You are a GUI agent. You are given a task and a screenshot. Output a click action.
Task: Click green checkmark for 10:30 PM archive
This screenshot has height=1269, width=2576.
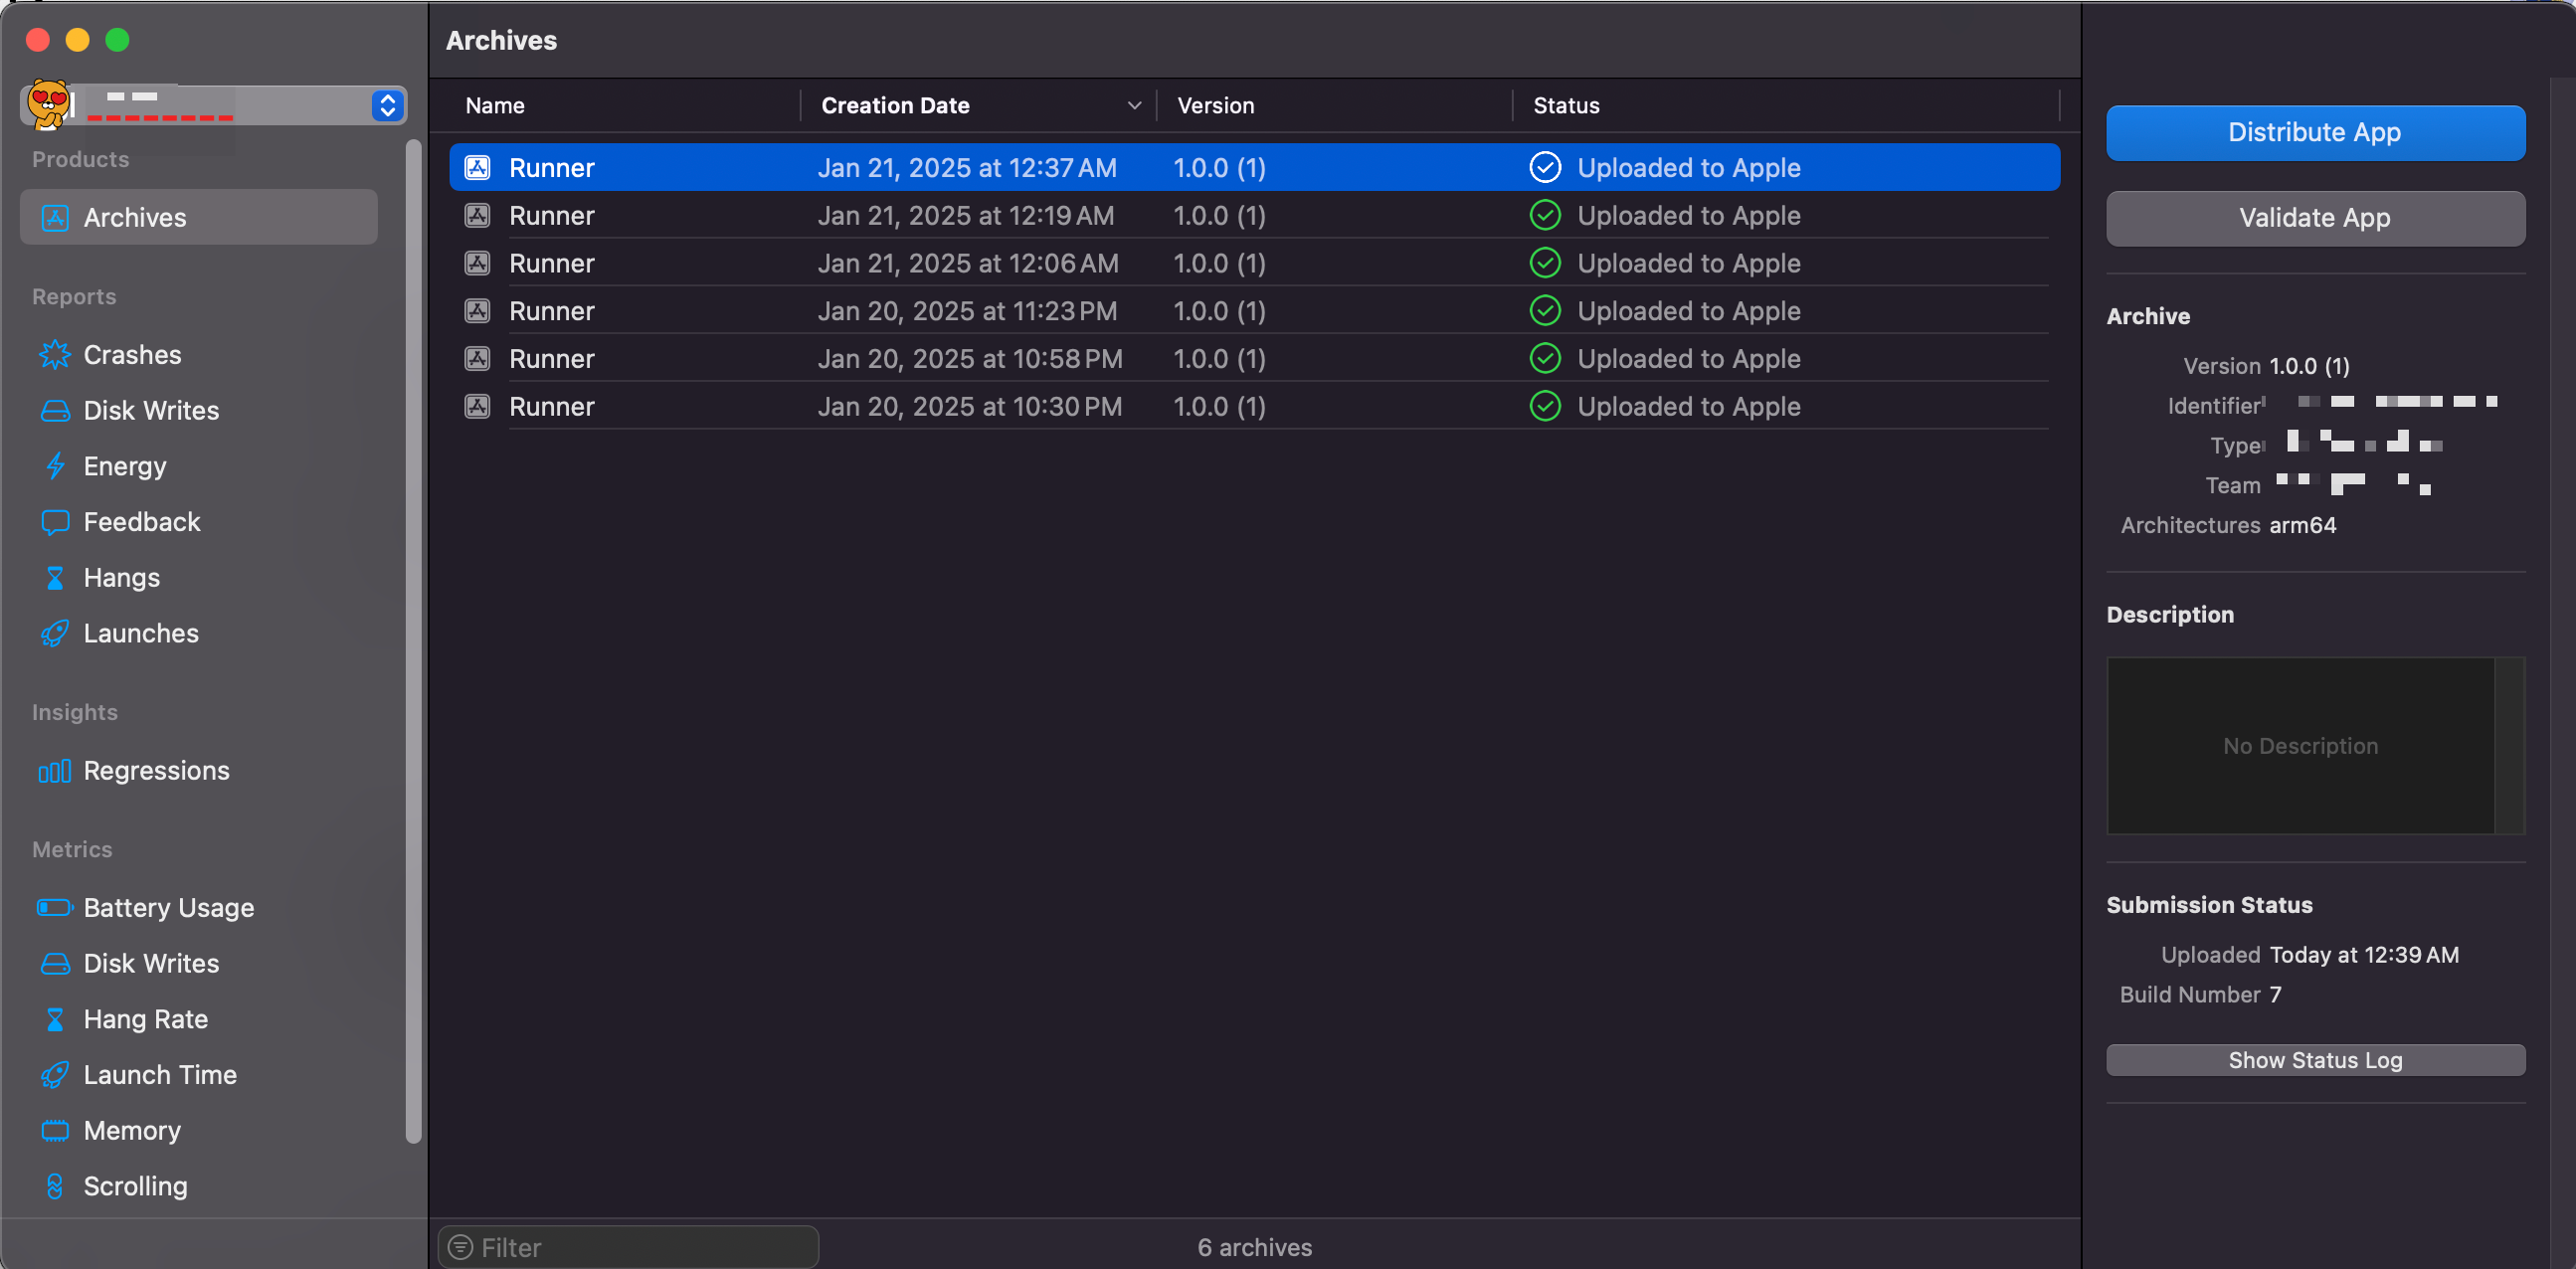1545,406
